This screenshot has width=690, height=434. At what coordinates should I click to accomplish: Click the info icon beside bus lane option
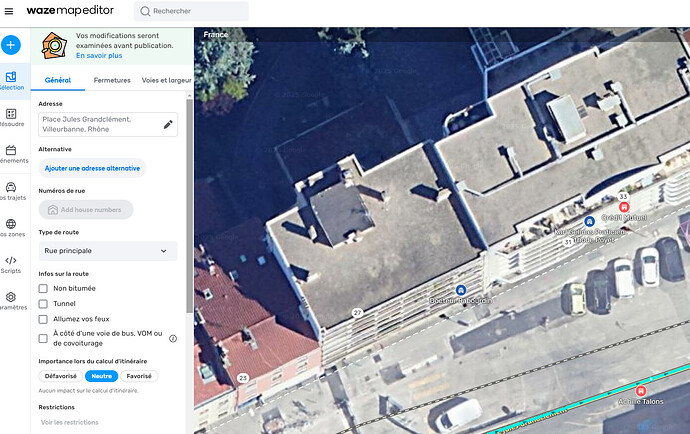pyautogui.click(x=173, y=338)
